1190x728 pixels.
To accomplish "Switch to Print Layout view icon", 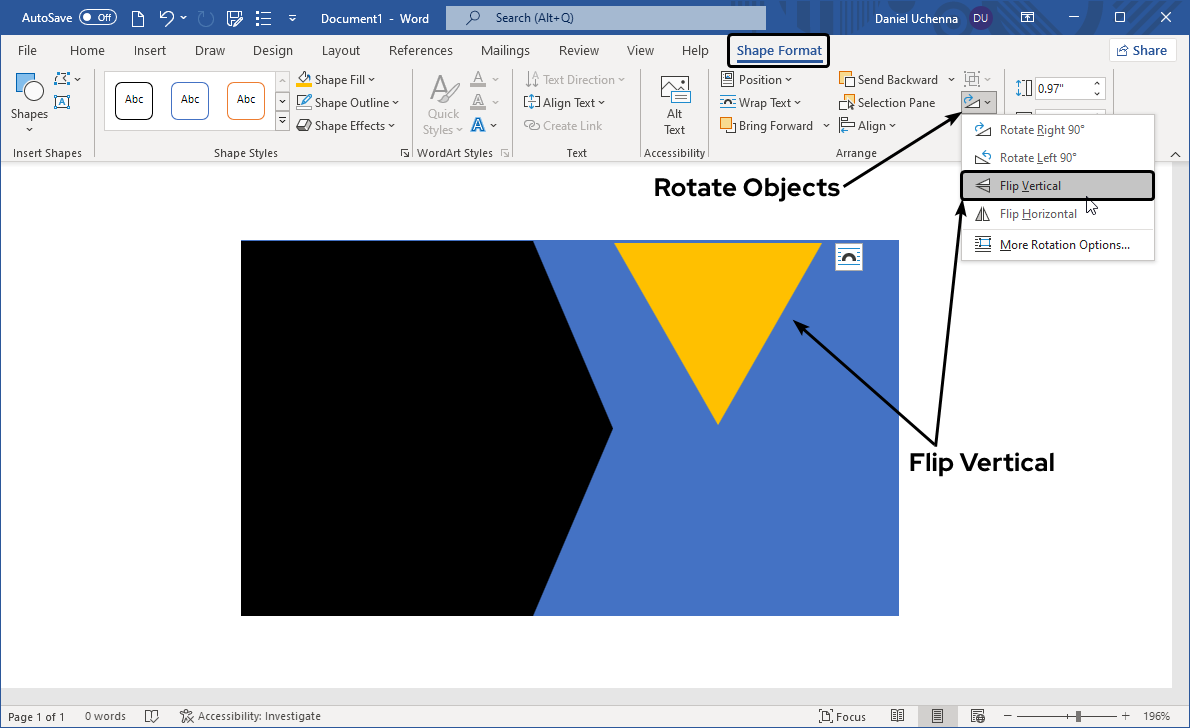I will pos(937,716).
